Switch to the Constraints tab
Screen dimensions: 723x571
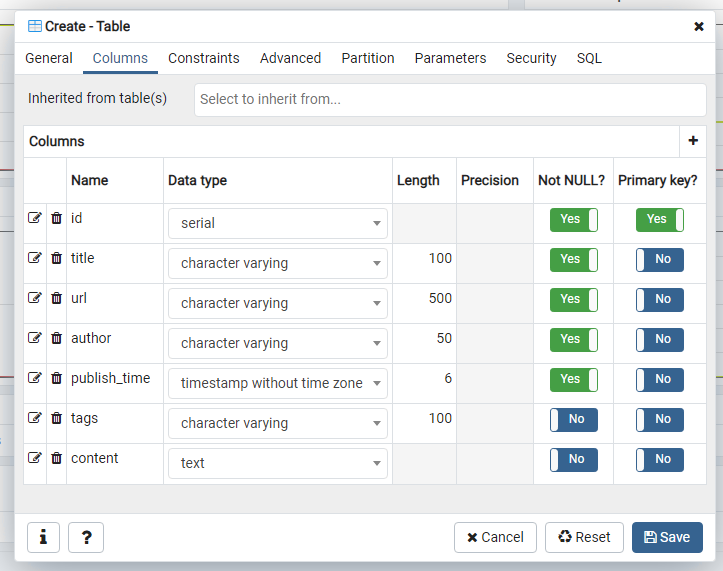pyautogui.click(x=204, y=58)
